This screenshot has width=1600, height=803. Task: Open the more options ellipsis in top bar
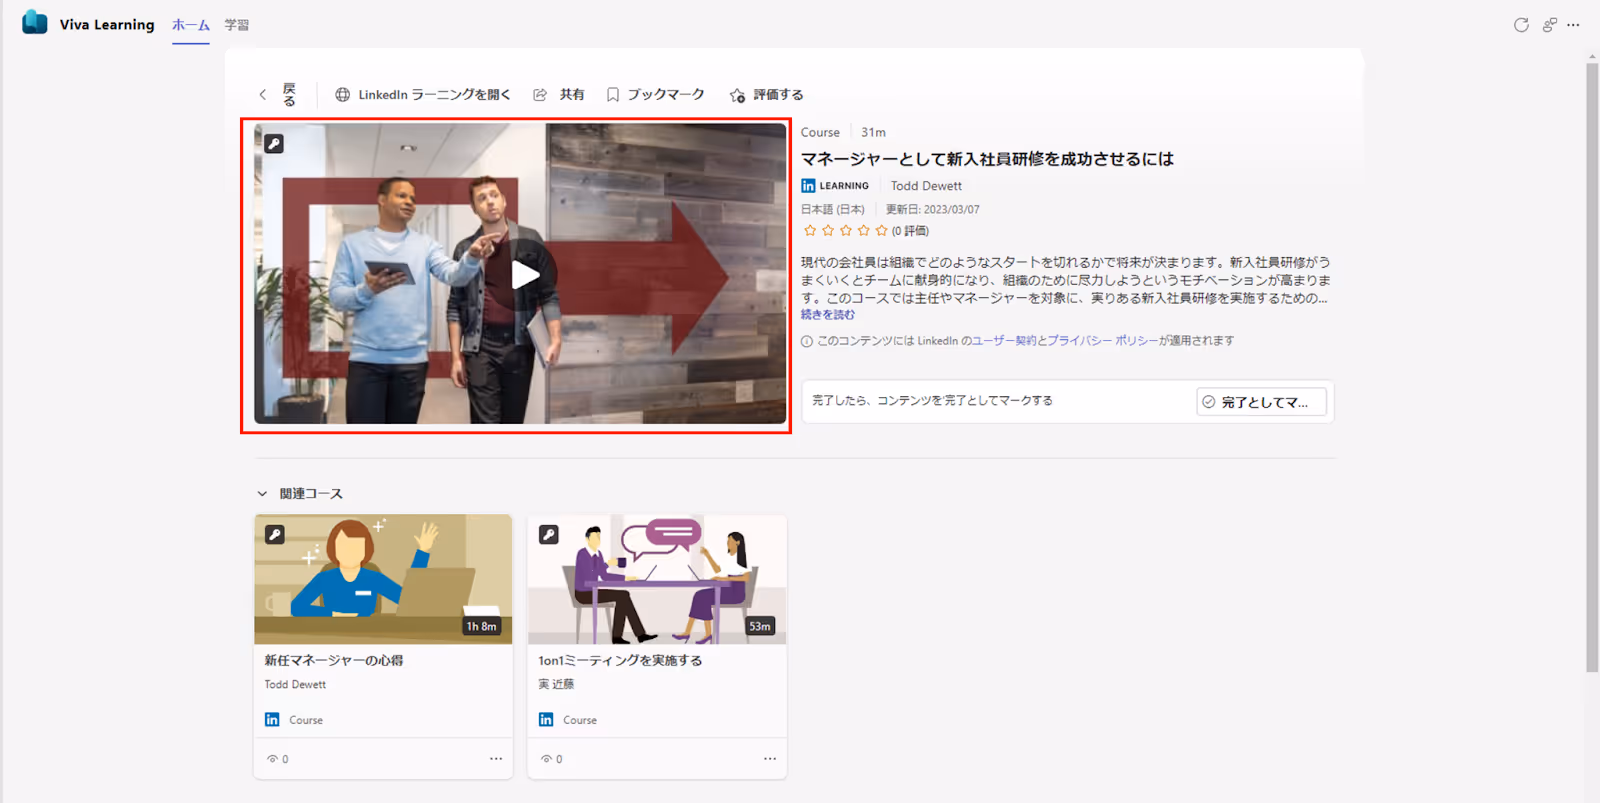click(1573, 25)
